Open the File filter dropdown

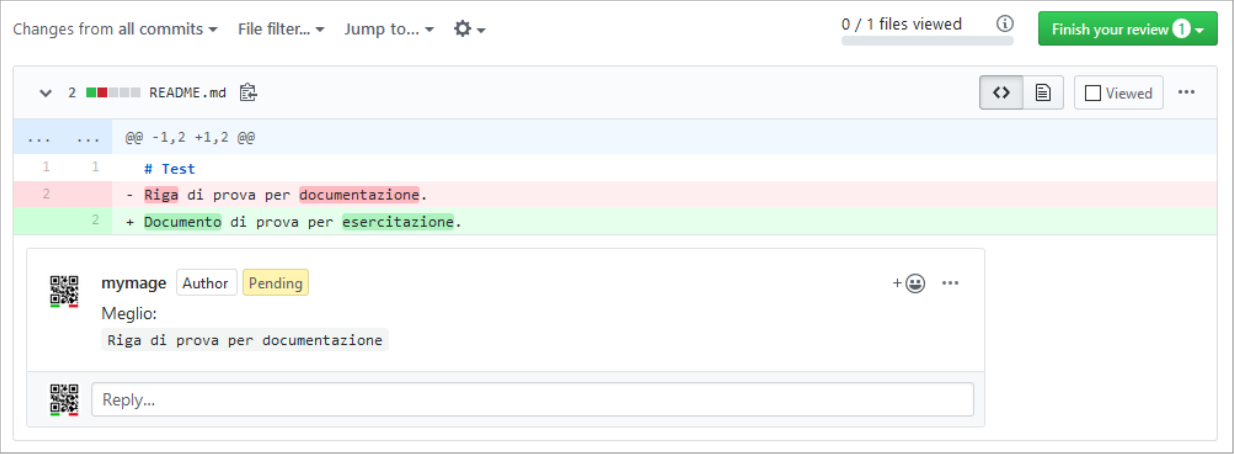tap(281, 29)
